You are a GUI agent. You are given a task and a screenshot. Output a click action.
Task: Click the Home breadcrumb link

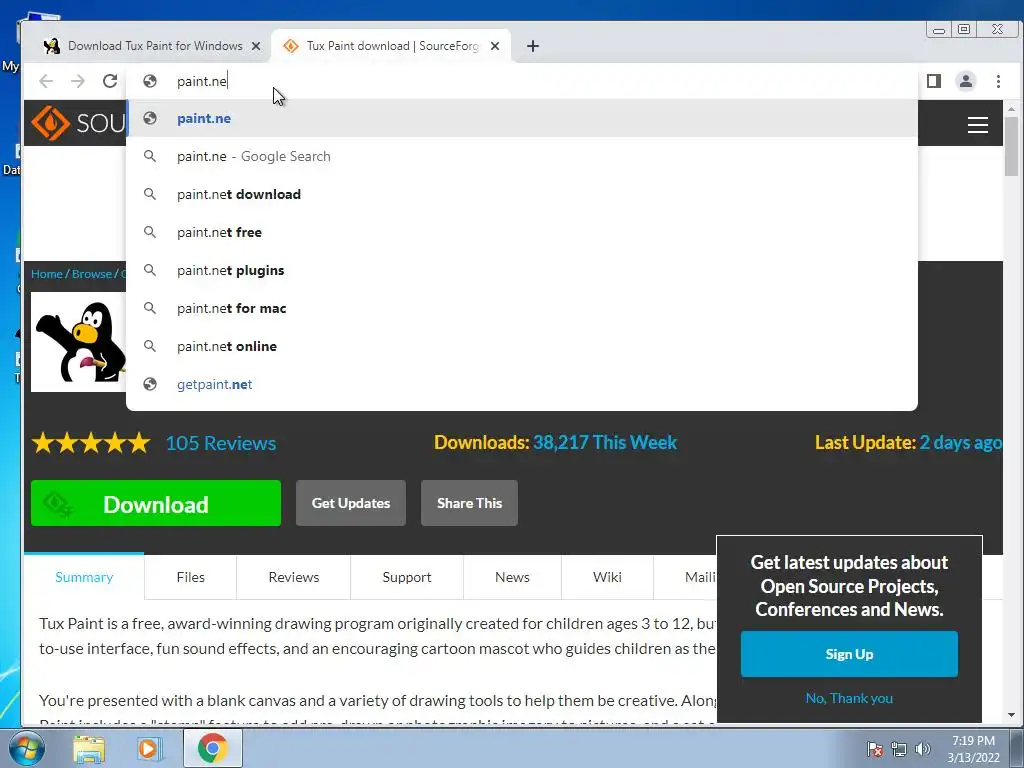pos(46,274)
